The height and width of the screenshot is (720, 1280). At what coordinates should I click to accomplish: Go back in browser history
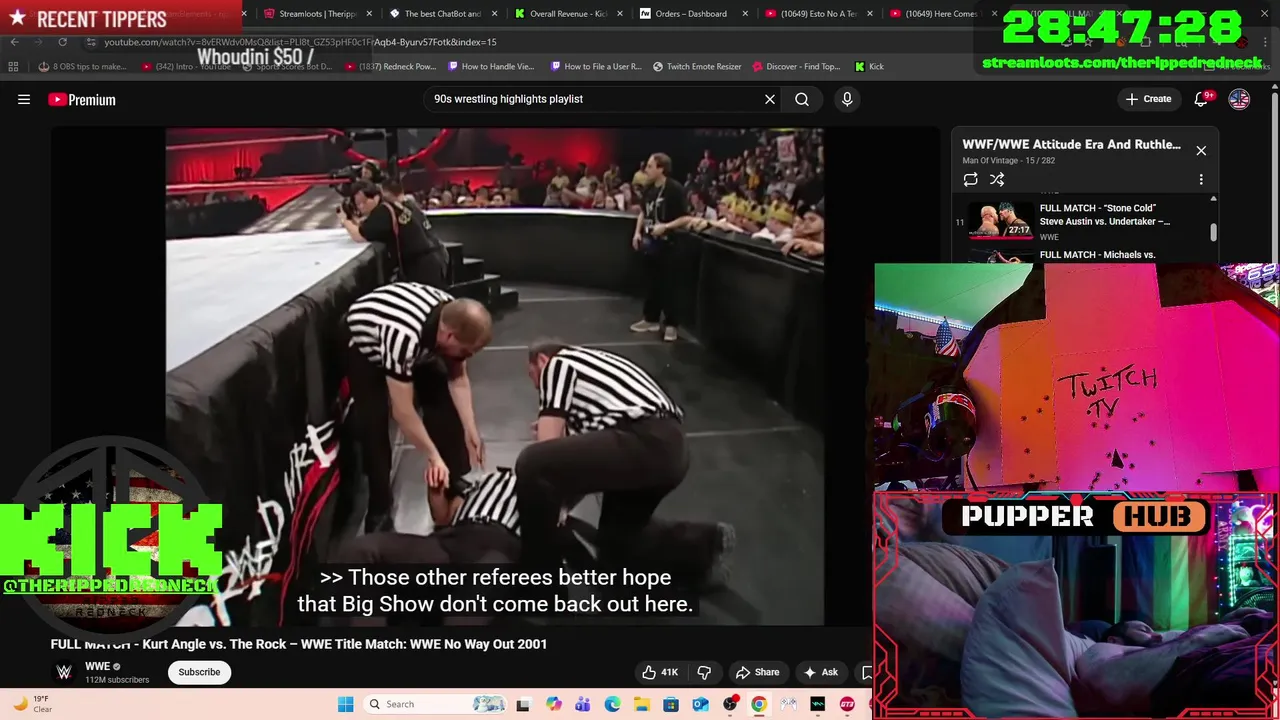click(x=14, y=42)
